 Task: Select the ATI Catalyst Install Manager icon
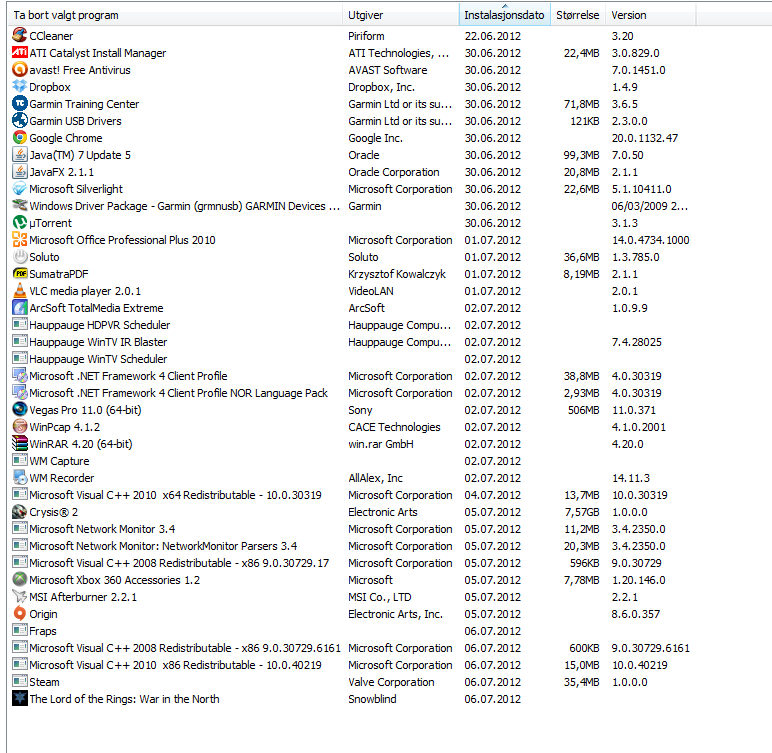pyautogui.click(x=20, y=52)
